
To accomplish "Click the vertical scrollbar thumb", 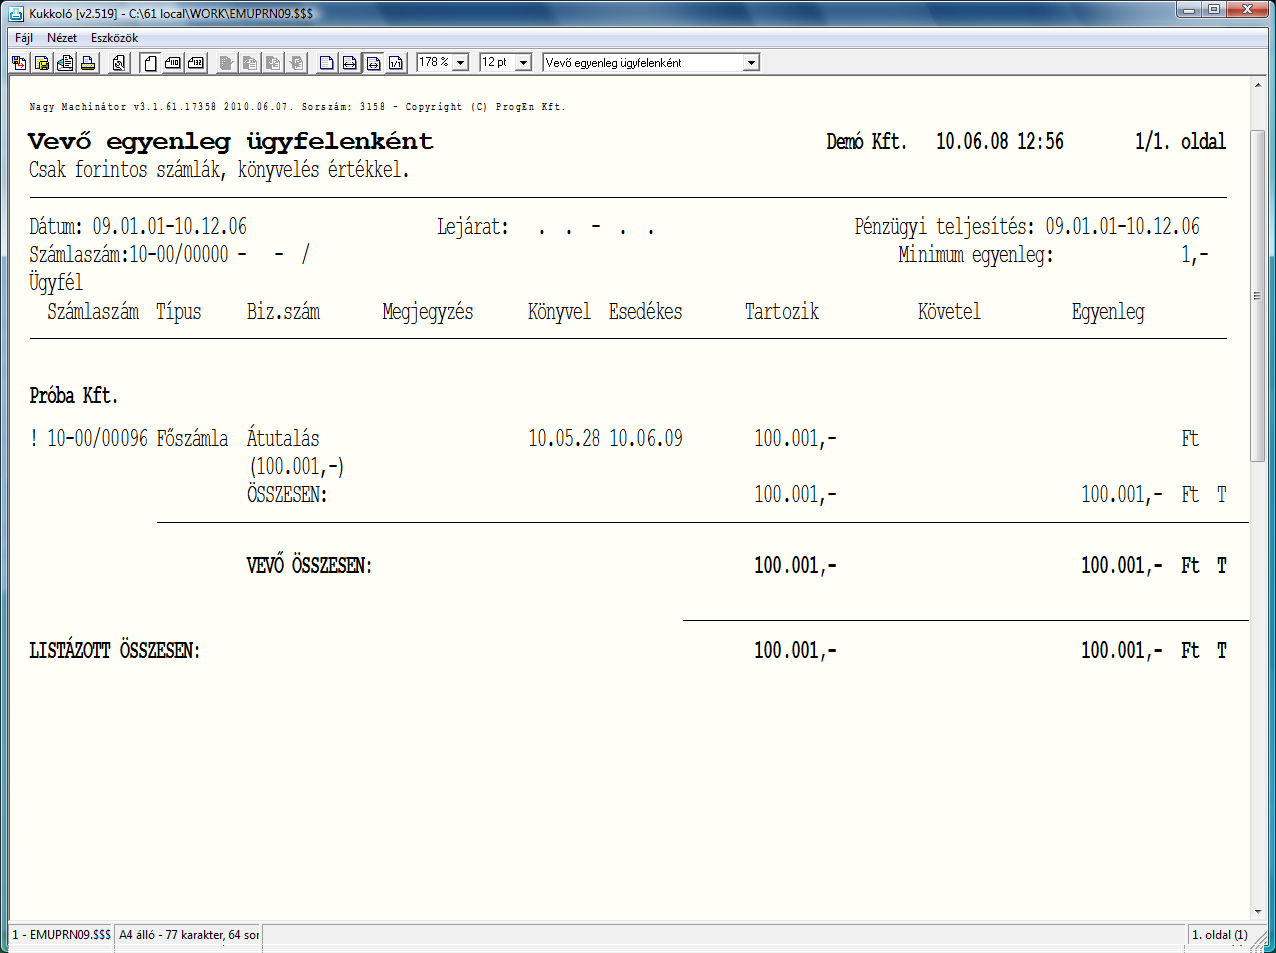I will [x=1258, y=297].
